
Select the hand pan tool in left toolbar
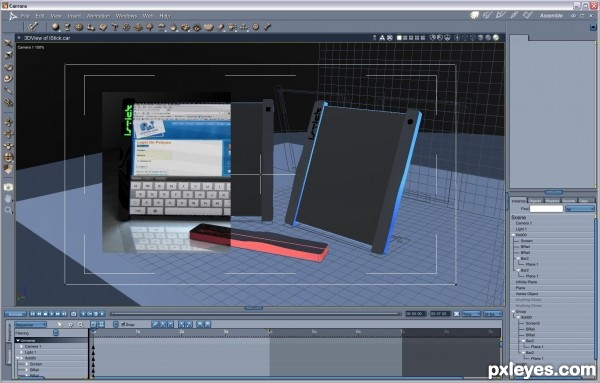(8, 198)
